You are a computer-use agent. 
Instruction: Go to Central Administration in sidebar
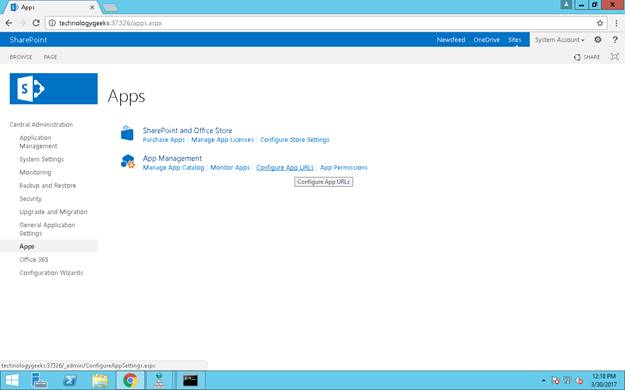click(41, 124)
